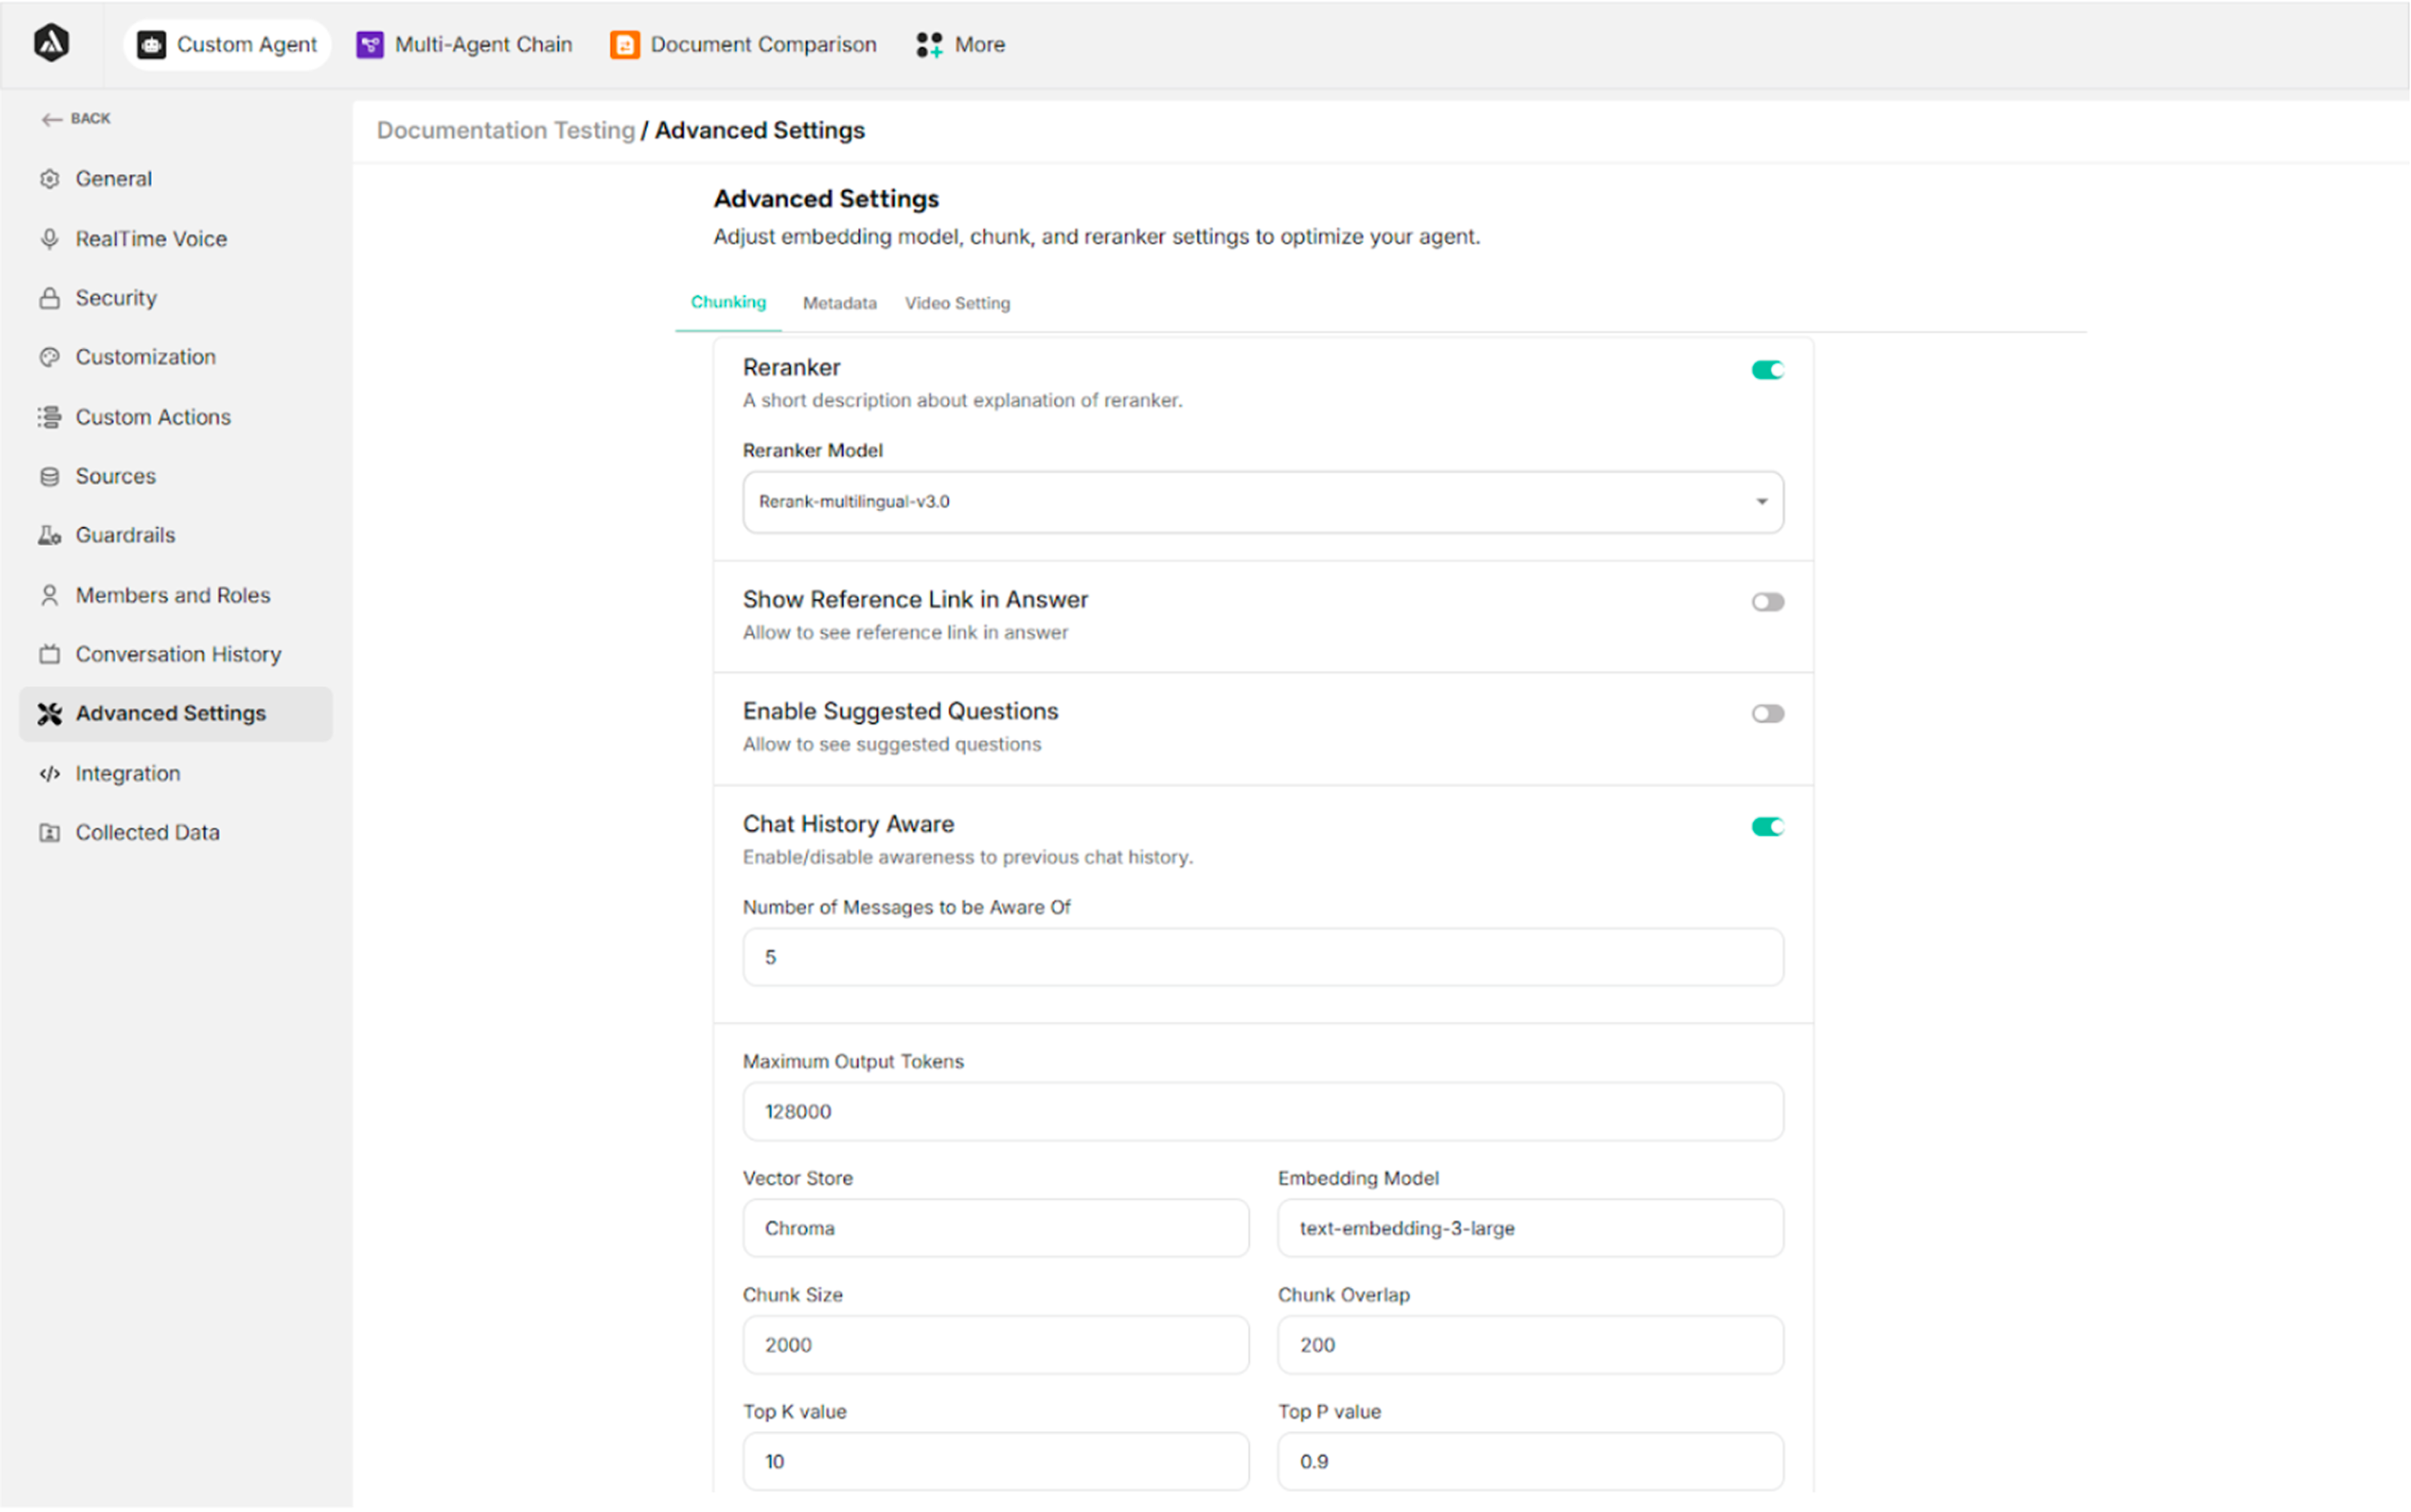Viewport: 2411px width, 1512px height.
Task: Disable the Reranker toggle
Action: point(1767,370)
